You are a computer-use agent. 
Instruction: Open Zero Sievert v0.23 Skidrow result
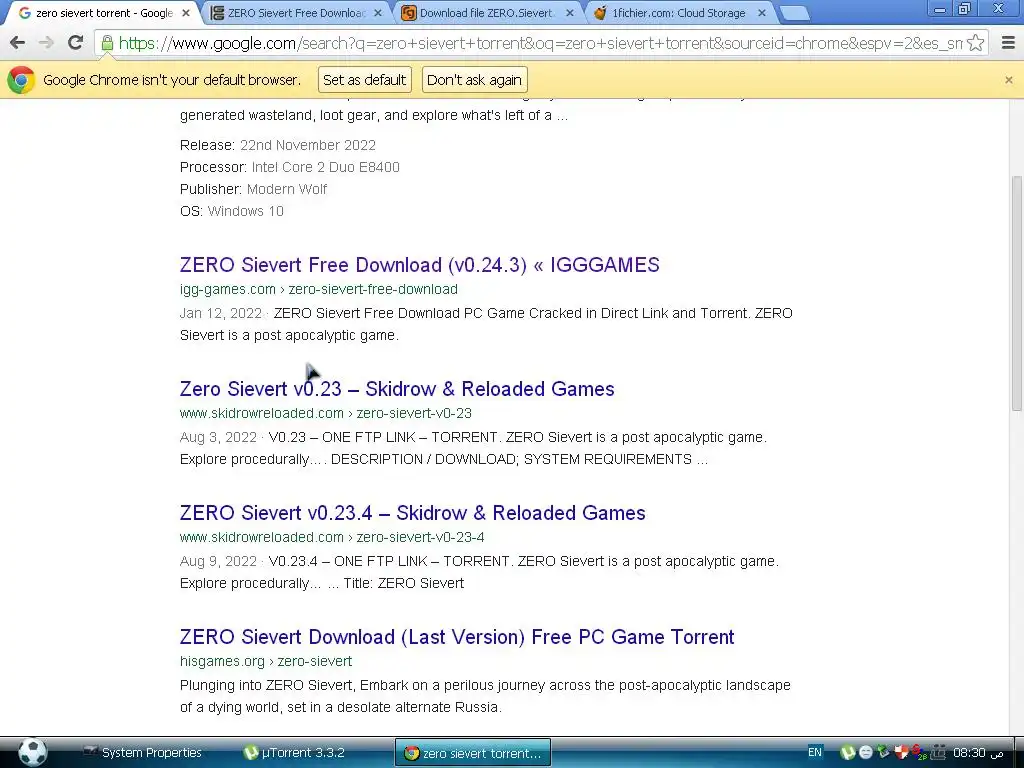[x=397, y=389]
